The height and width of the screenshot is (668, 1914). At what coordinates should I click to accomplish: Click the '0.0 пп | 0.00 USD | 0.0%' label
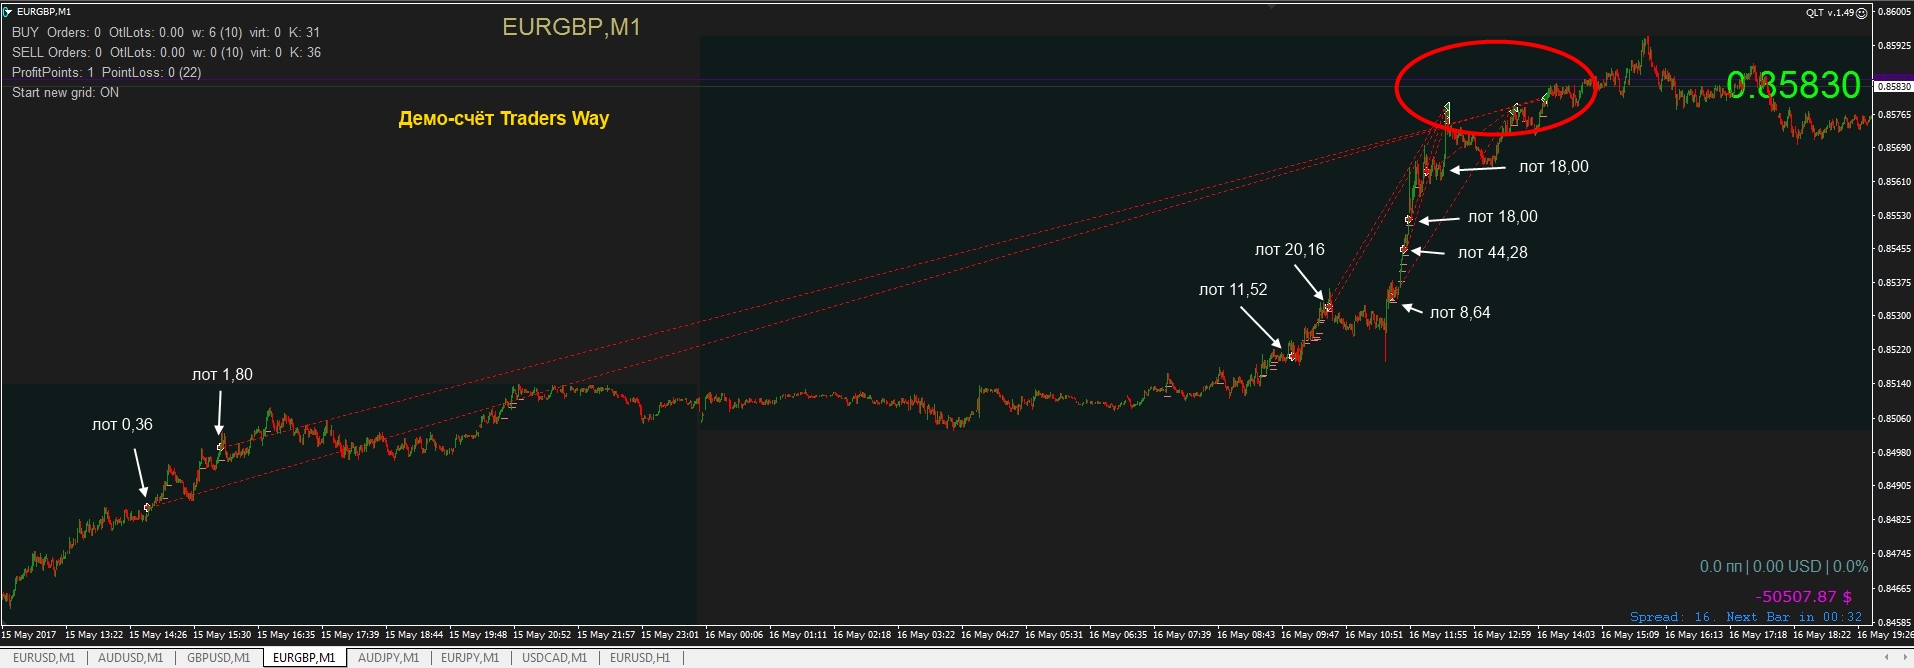tap(1783, 567)
